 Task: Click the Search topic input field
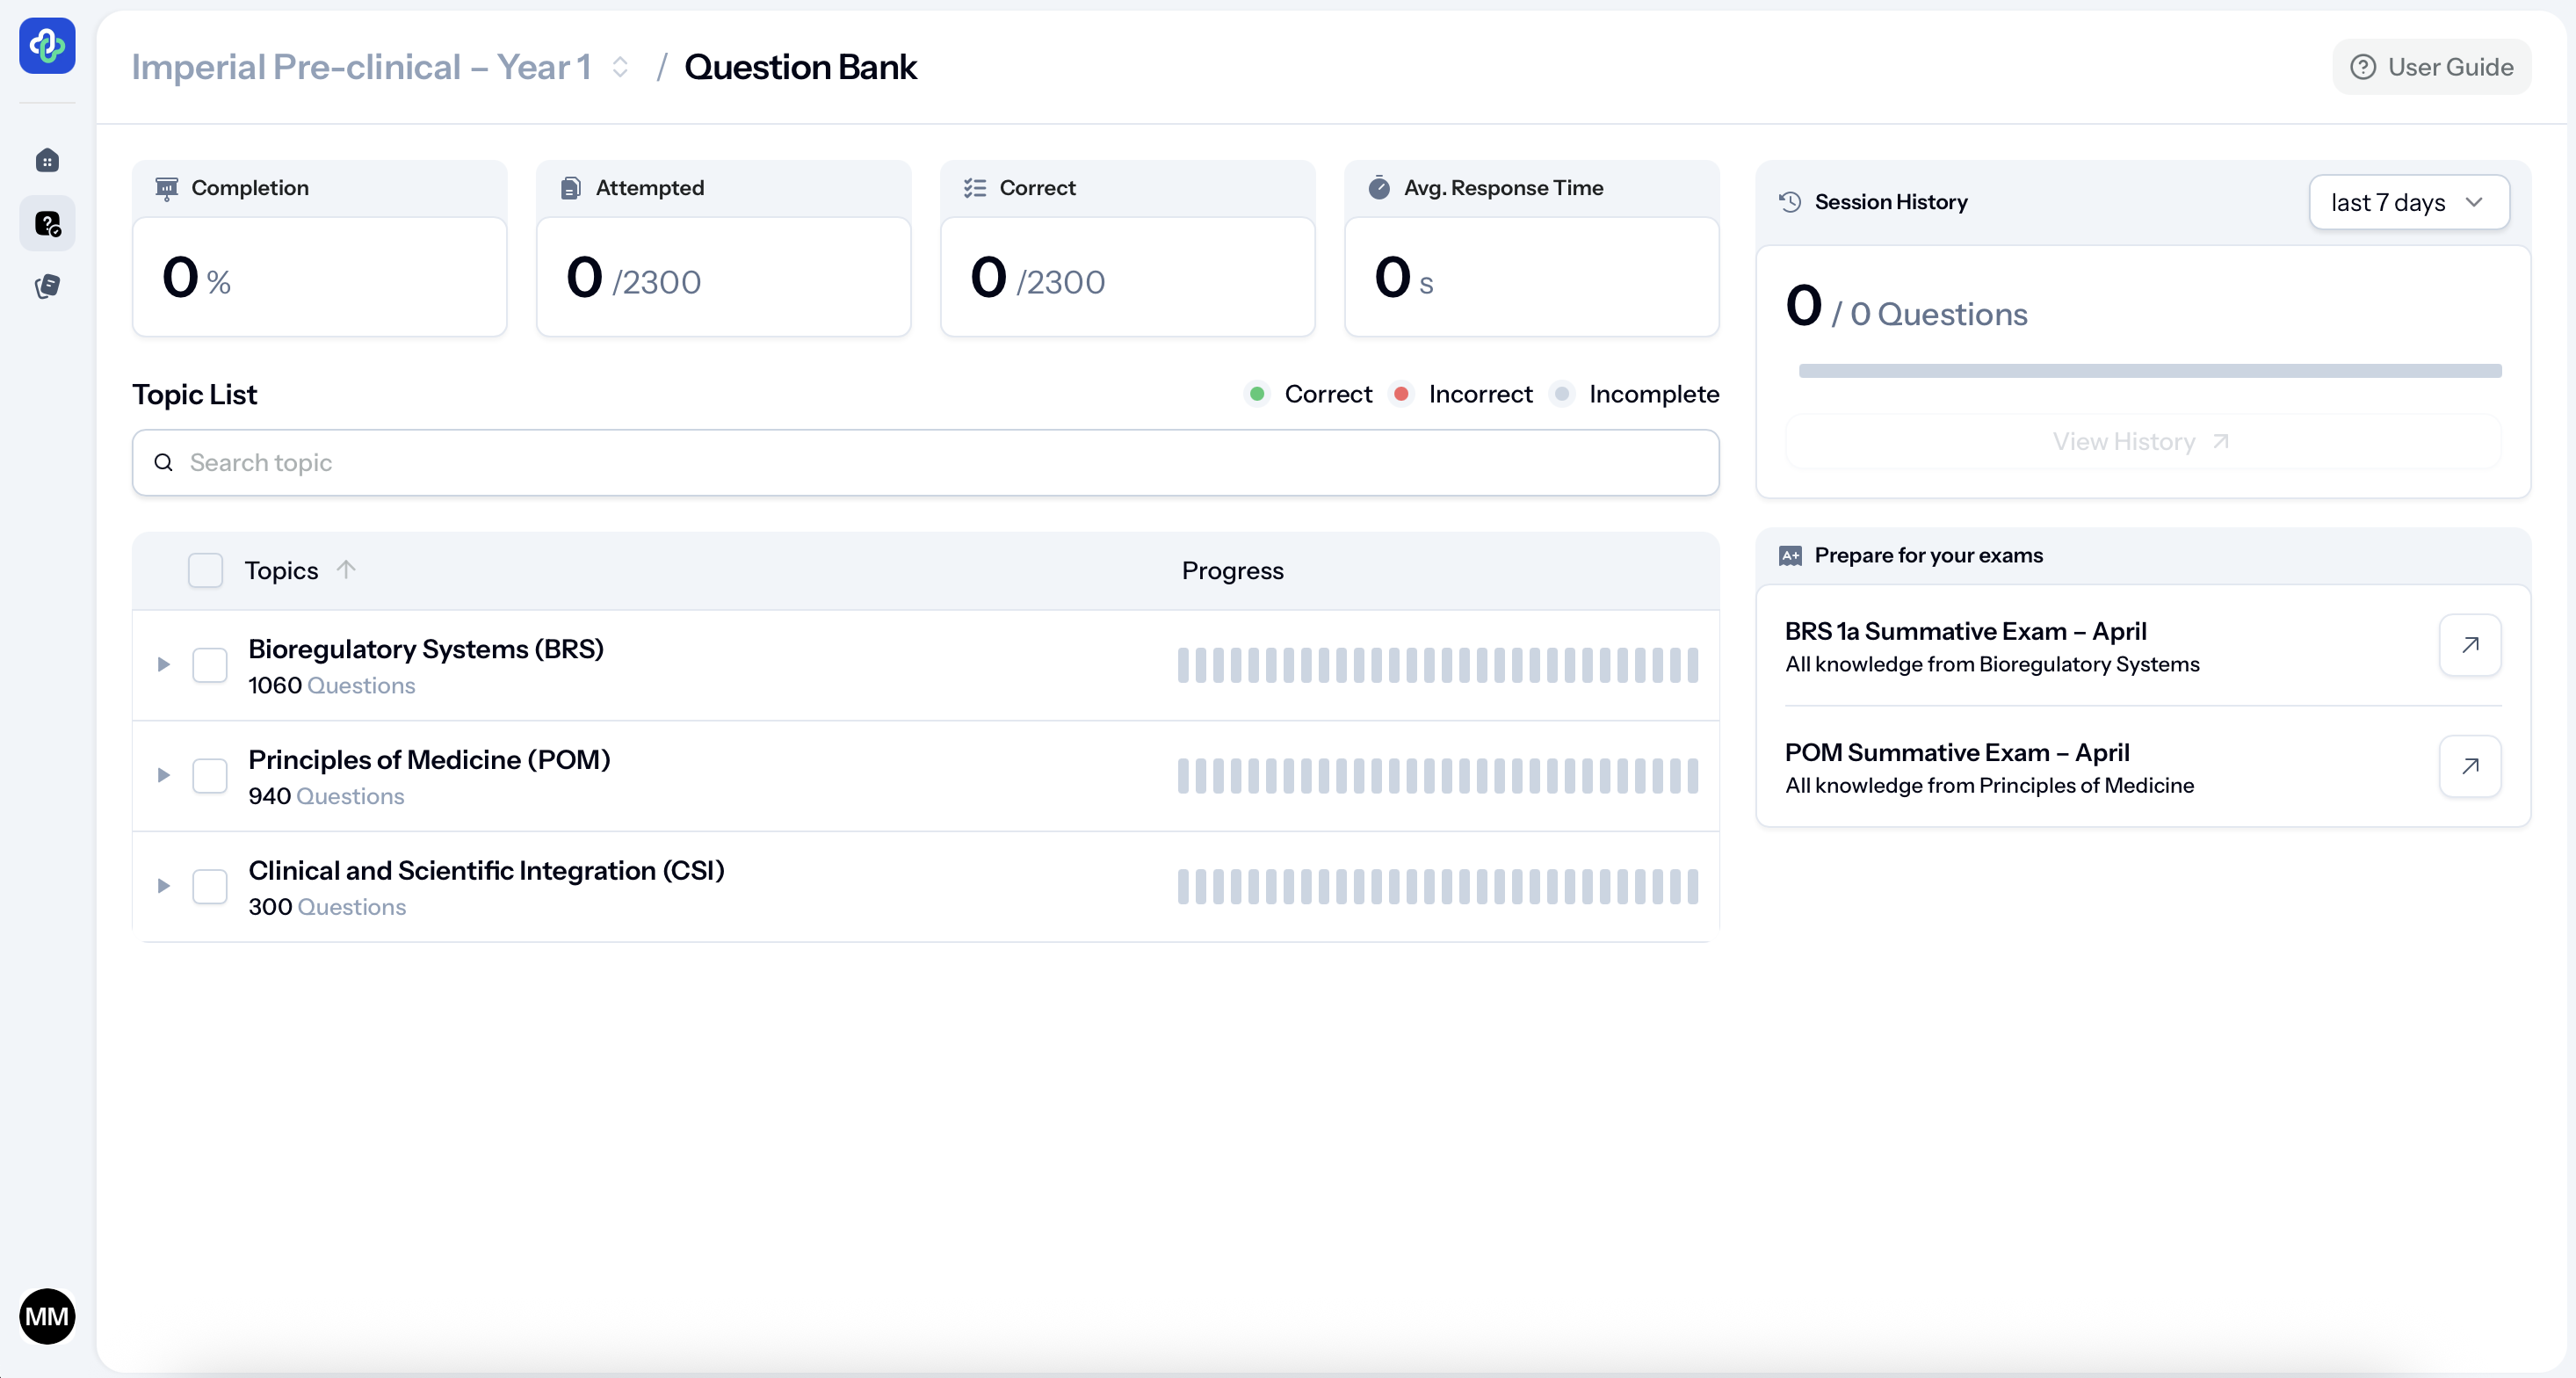925,462
